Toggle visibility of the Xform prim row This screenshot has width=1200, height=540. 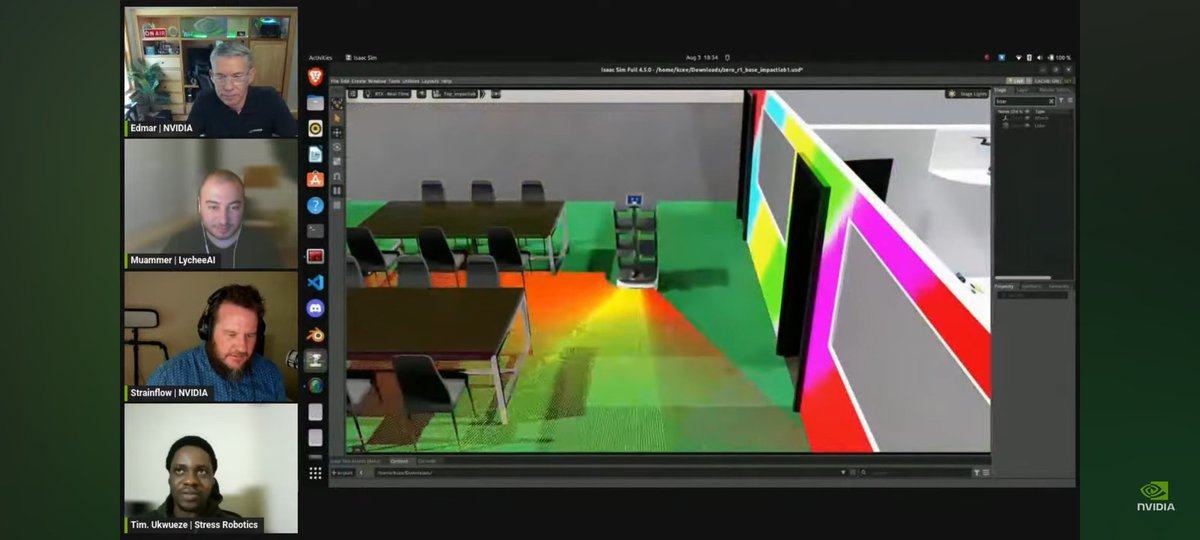(1027, 118)
